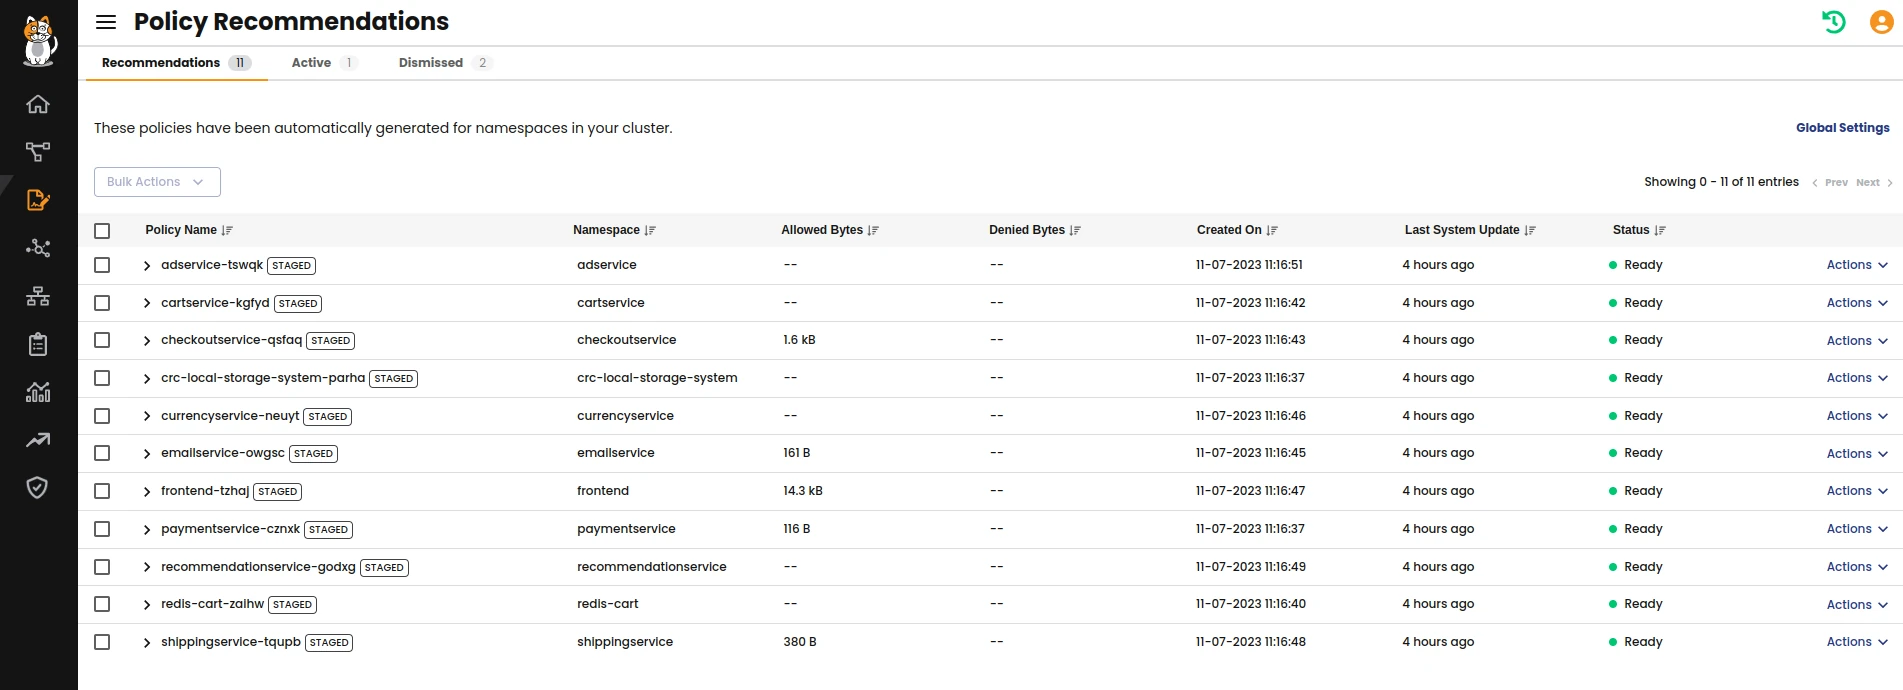1903x690 pixels.
Task: Check the cartservice-kgfyd row checkbox
Action: coord(102,303)
